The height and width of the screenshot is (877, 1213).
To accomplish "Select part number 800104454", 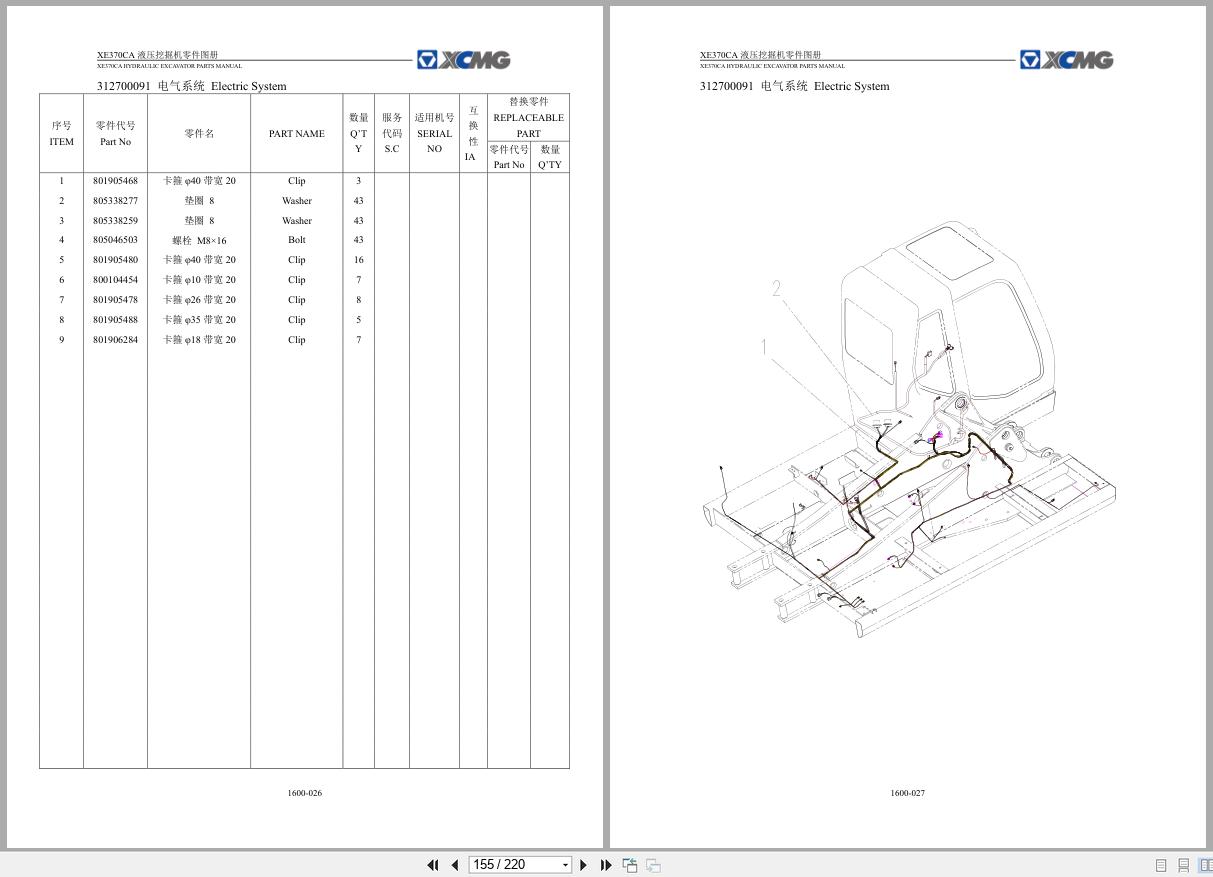I will tap(115, 280).
